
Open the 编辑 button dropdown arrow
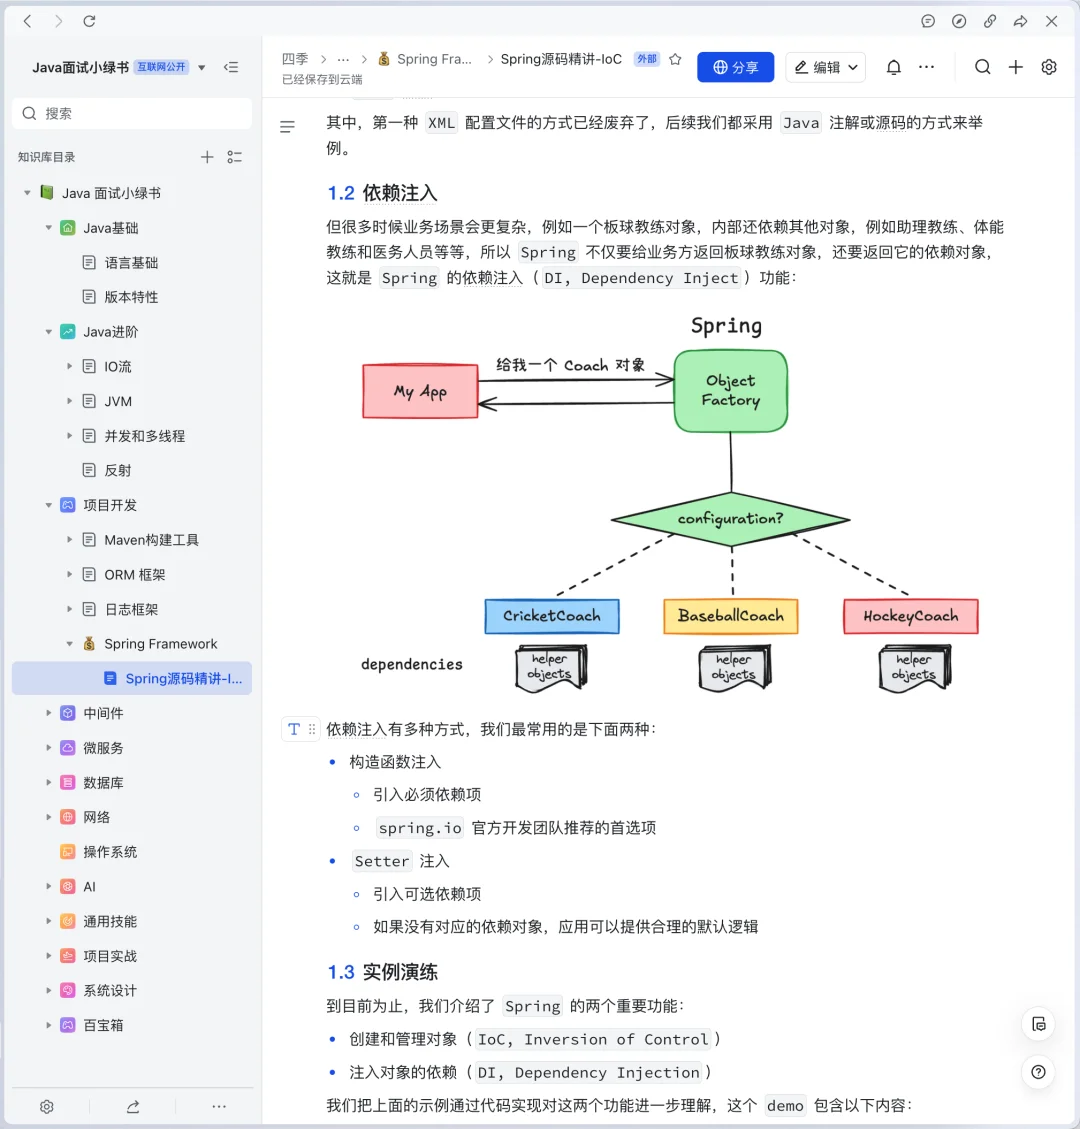[851, 67]
